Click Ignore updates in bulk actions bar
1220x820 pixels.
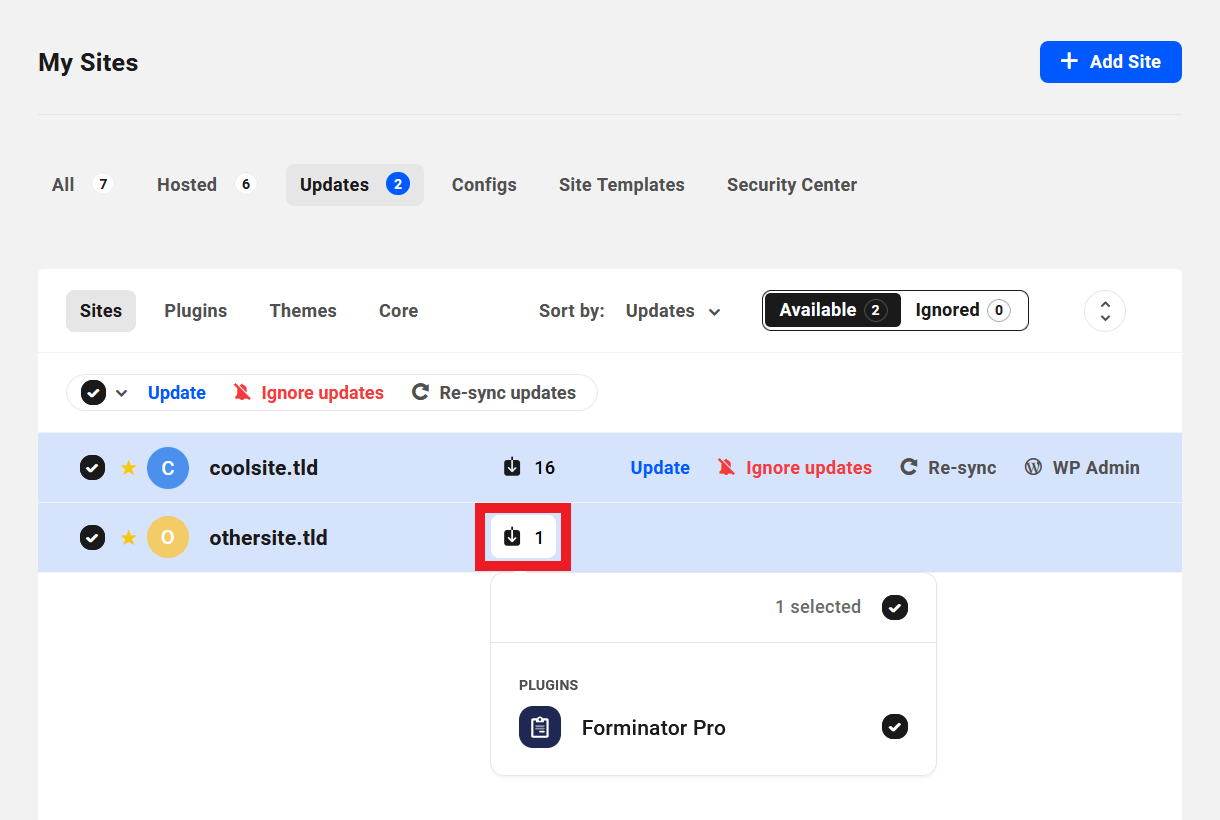pos(309,393)
